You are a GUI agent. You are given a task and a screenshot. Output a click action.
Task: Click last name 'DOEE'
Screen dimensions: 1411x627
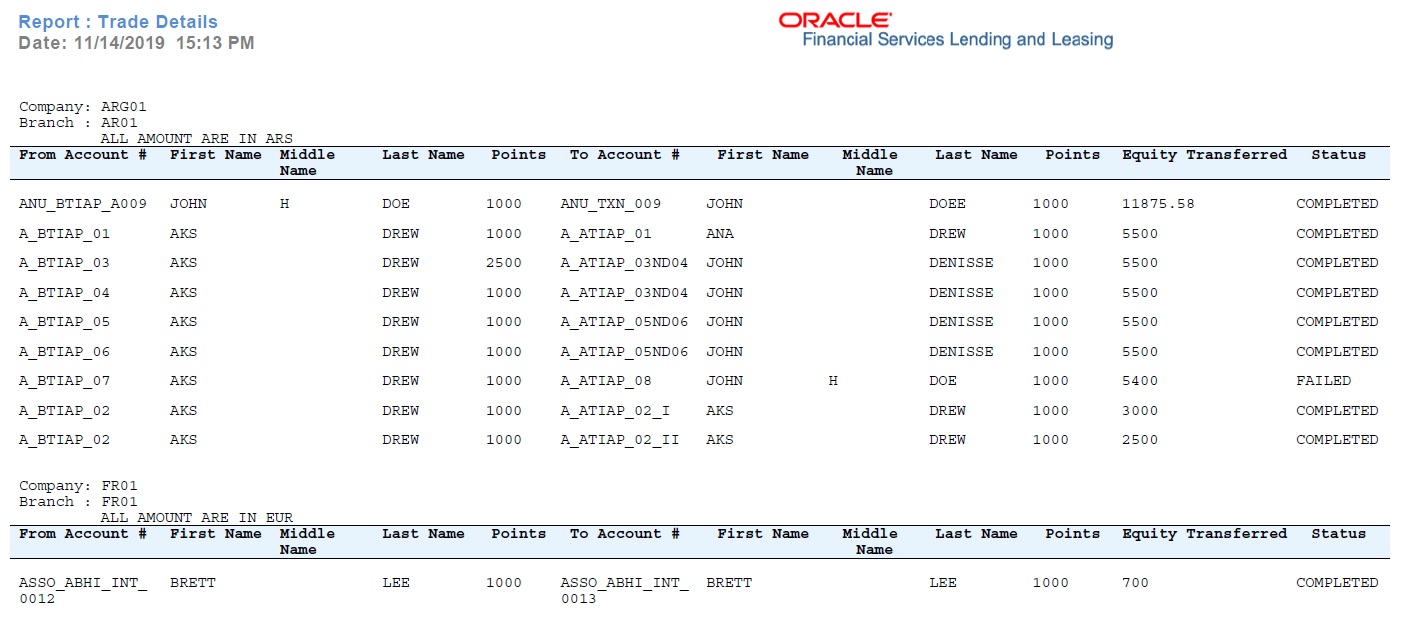(x=947, y=204)
